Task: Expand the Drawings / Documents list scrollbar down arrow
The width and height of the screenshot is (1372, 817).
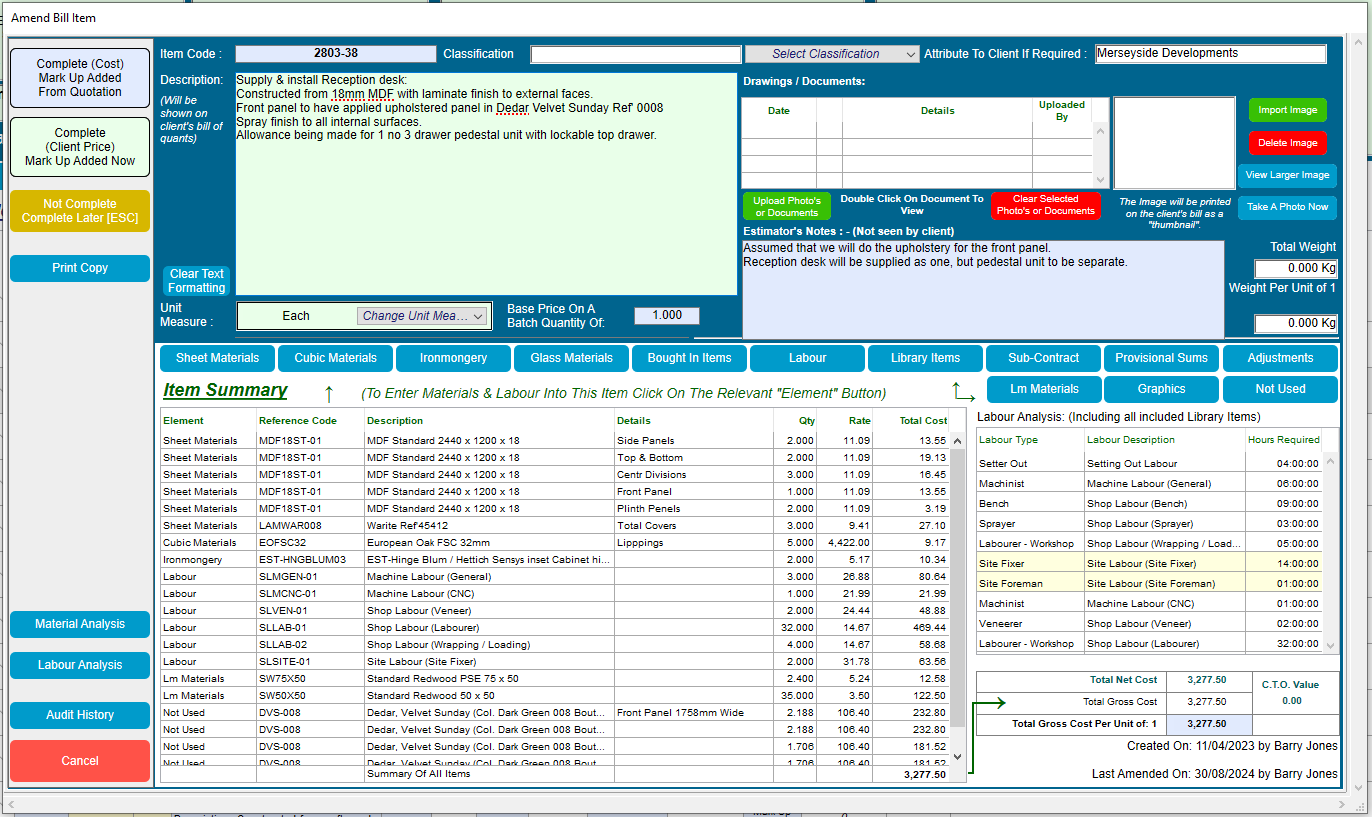Action: click(1099, 177)
